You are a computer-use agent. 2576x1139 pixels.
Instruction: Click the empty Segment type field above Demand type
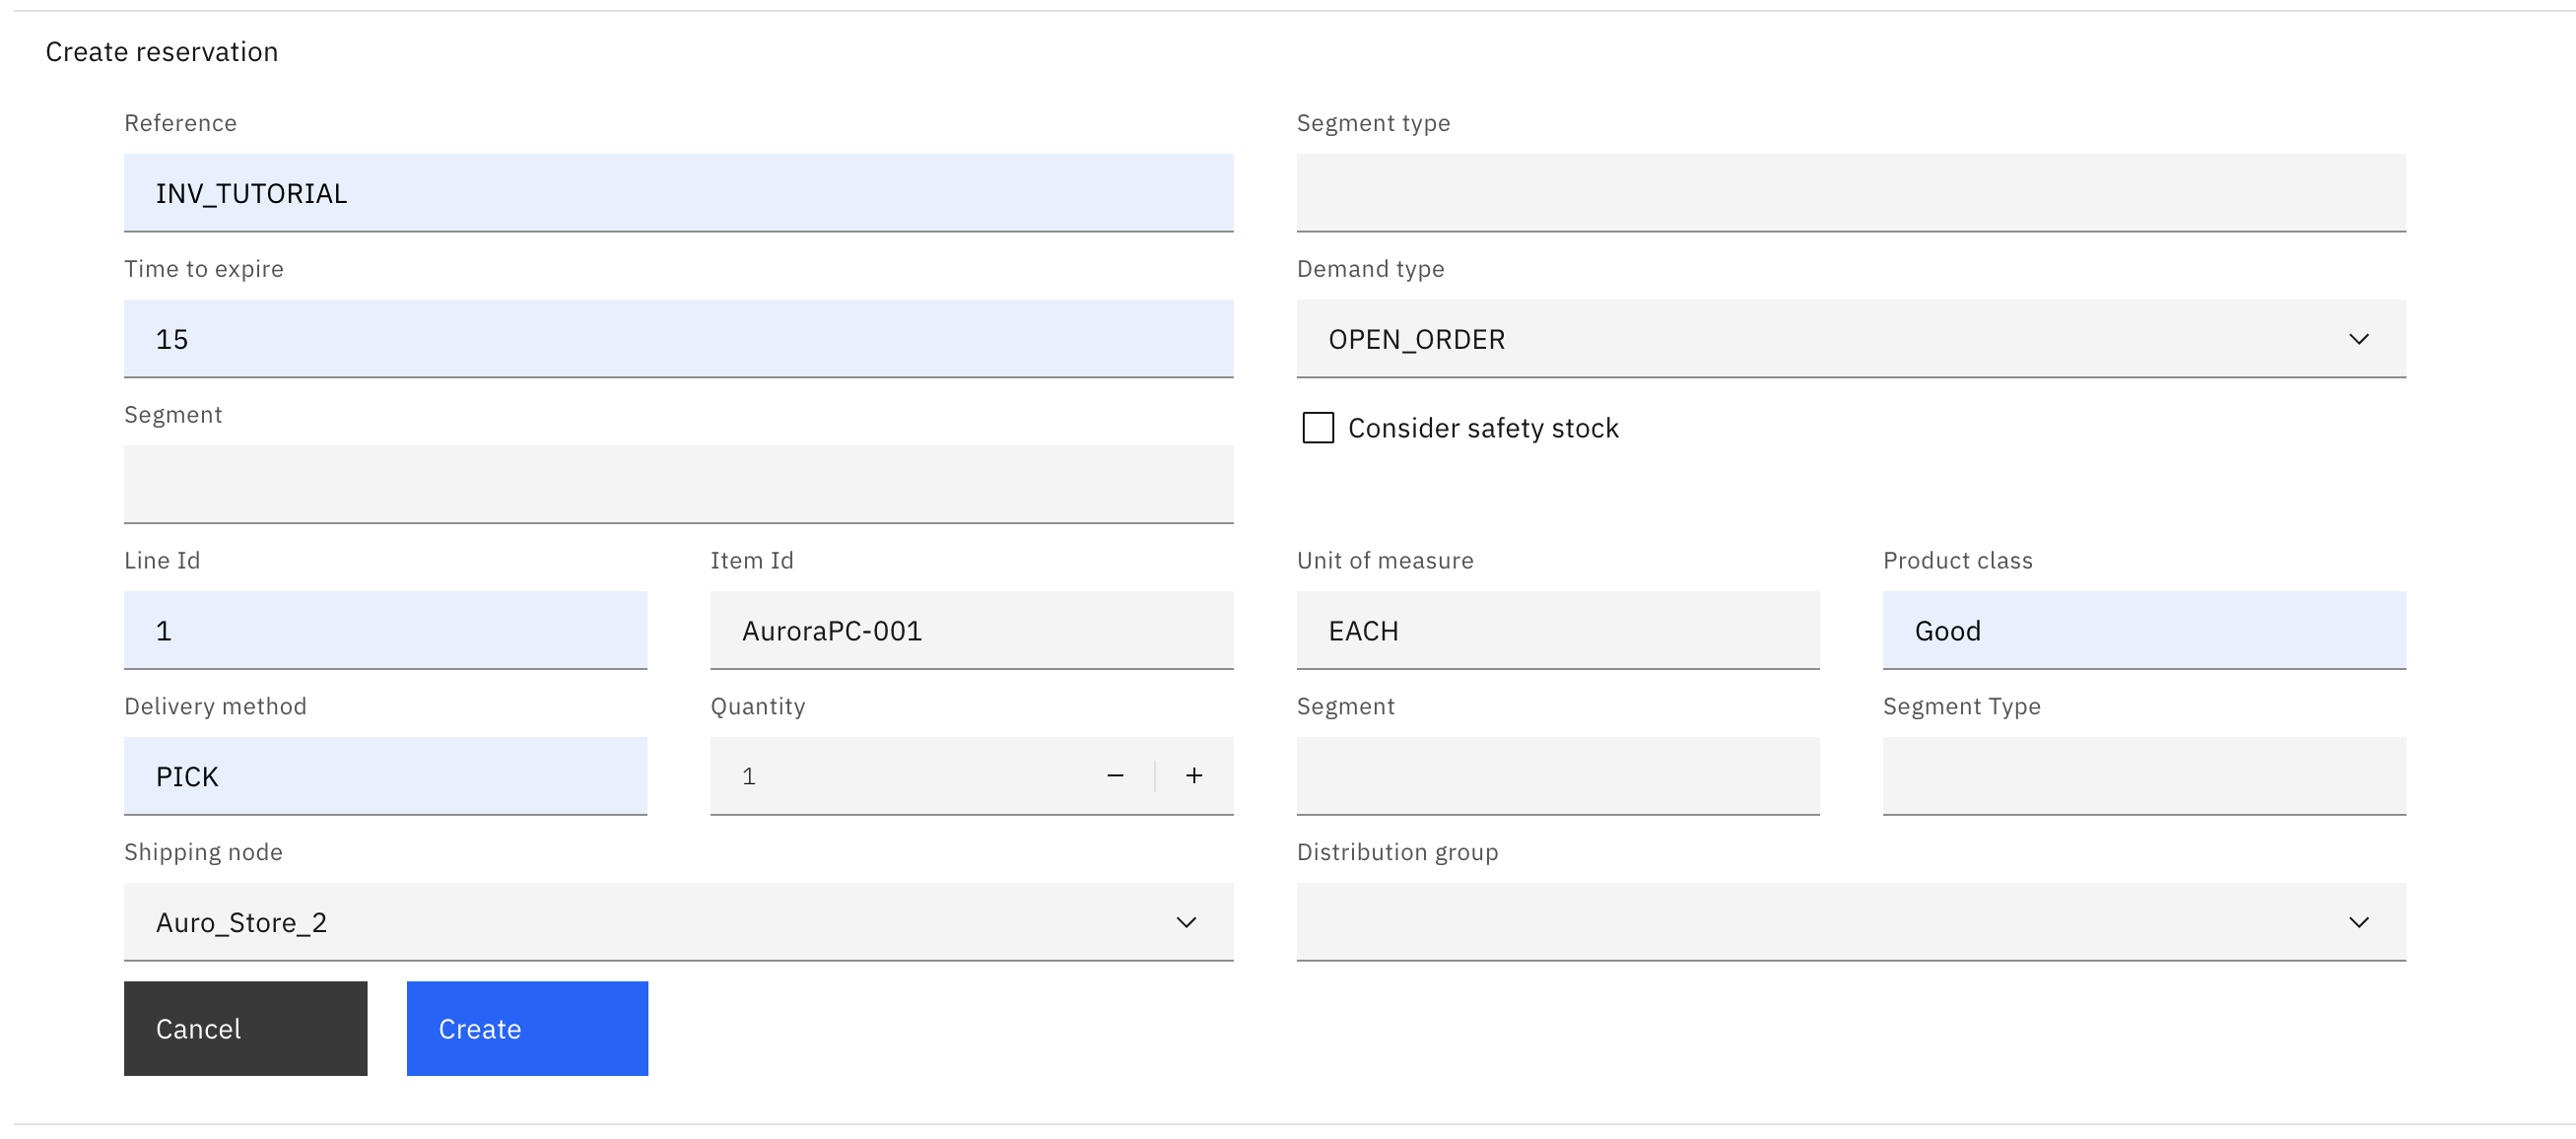(x=1851, y=193)
